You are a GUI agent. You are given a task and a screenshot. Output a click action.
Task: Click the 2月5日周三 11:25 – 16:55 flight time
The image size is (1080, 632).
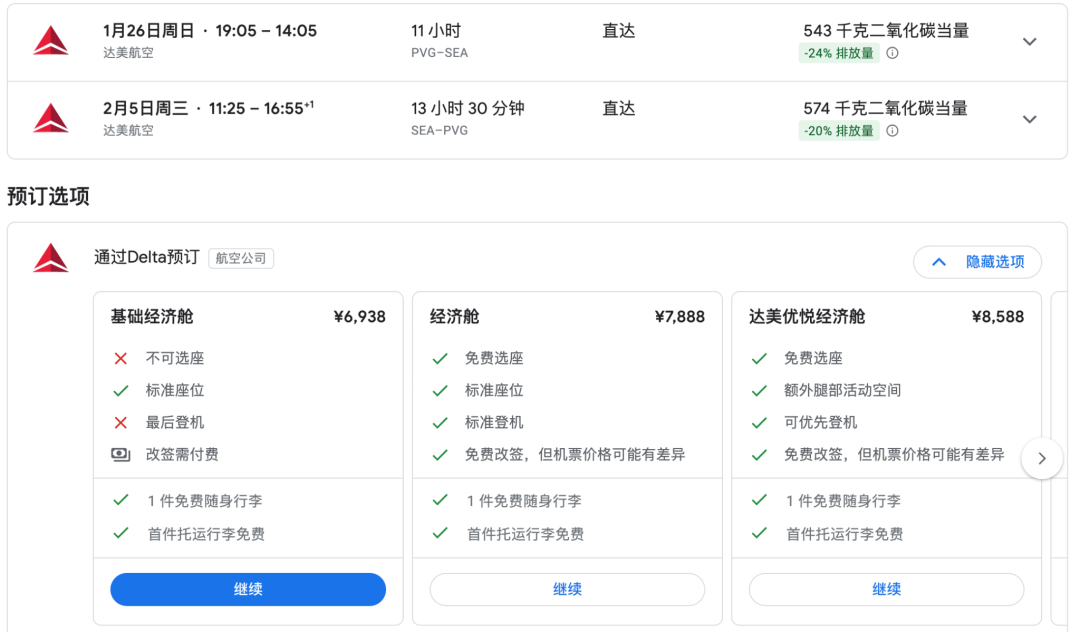pos(209,109)
